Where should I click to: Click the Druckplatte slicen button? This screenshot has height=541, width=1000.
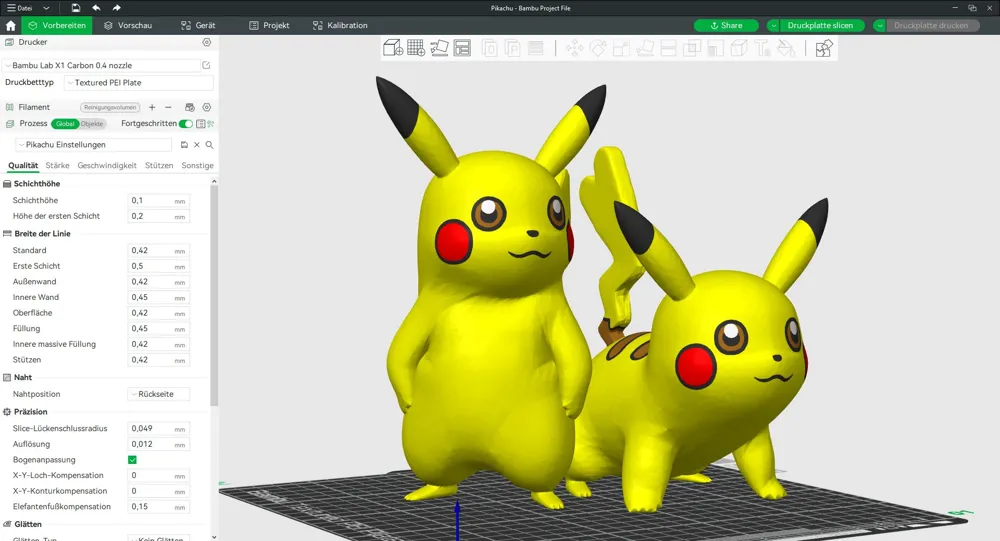tap(820, 26)
